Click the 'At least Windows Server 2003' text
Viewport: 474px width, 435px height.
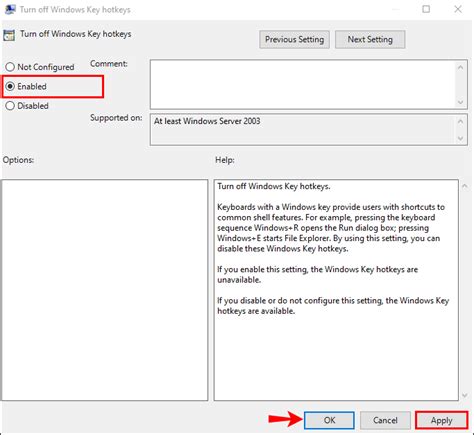(x=207, y=121)
